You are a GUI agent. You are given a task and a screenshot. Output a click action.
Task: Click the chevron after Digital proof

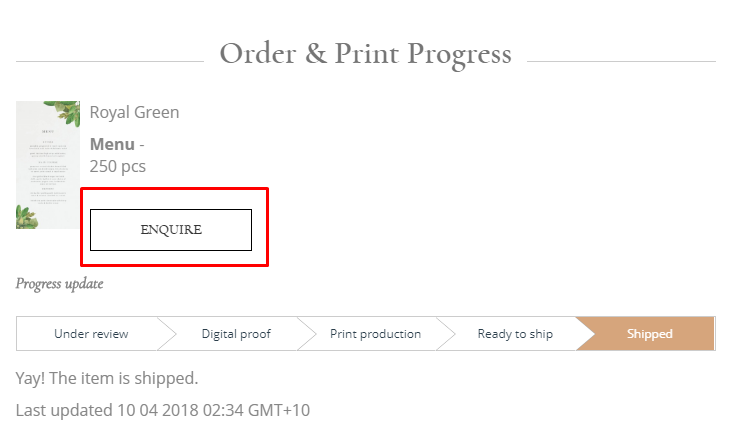click(306, 334)
